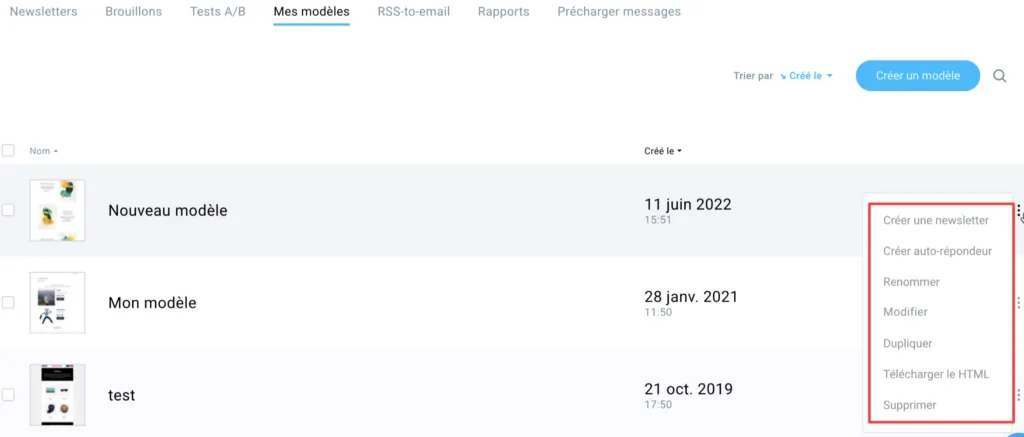Click the Créer un modèle button
Viewport: 1024px width, 437px height.
918,76
